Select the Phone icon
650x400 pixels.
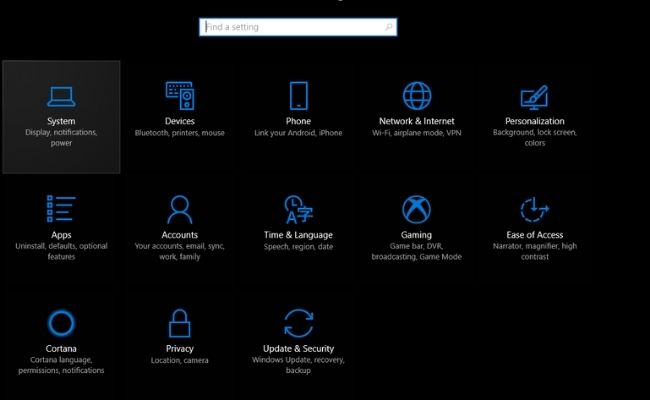pos(298,96)
